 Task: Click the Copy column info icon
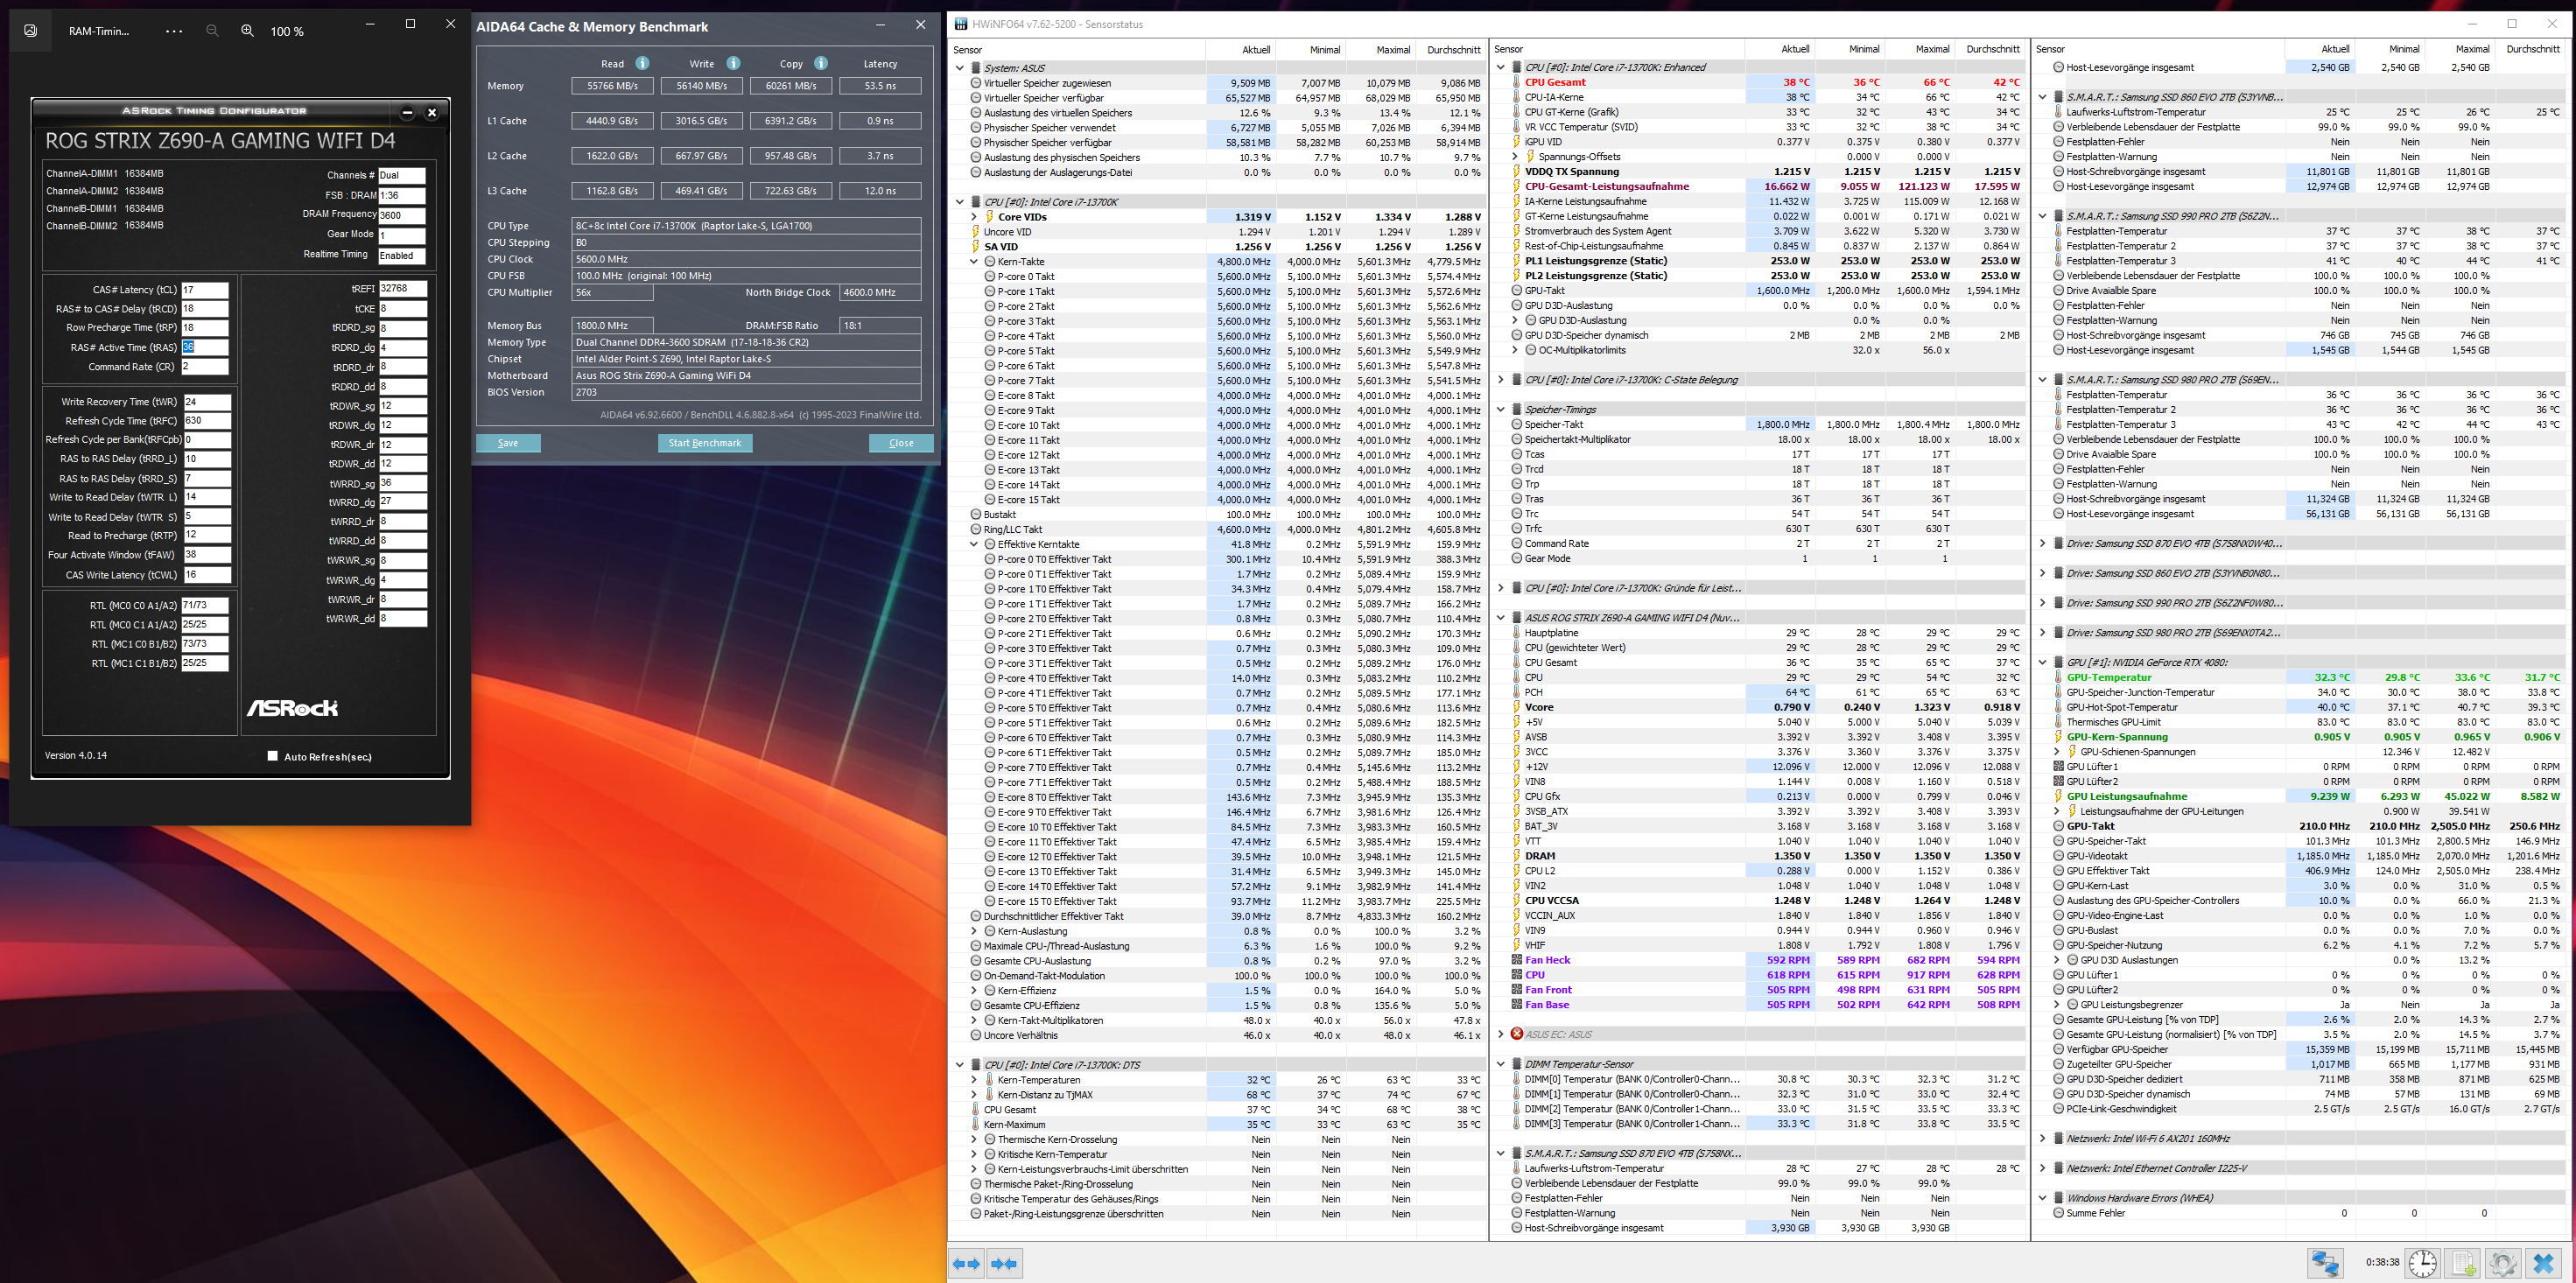click(x=820, y=63)
